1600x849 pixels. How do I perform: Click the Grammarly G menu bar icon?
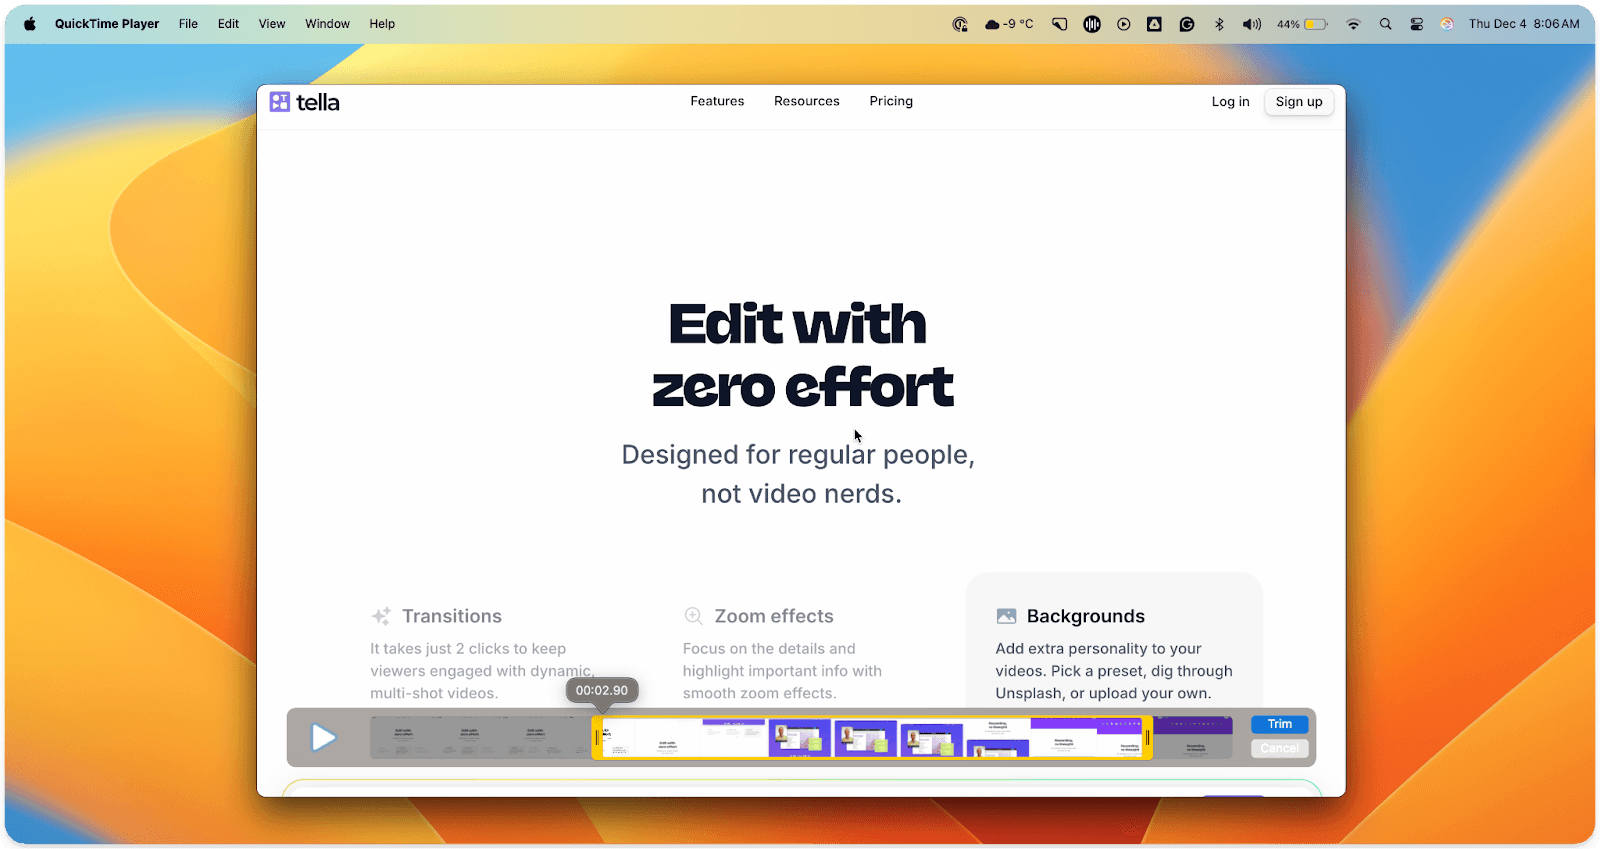(1187, 24)
